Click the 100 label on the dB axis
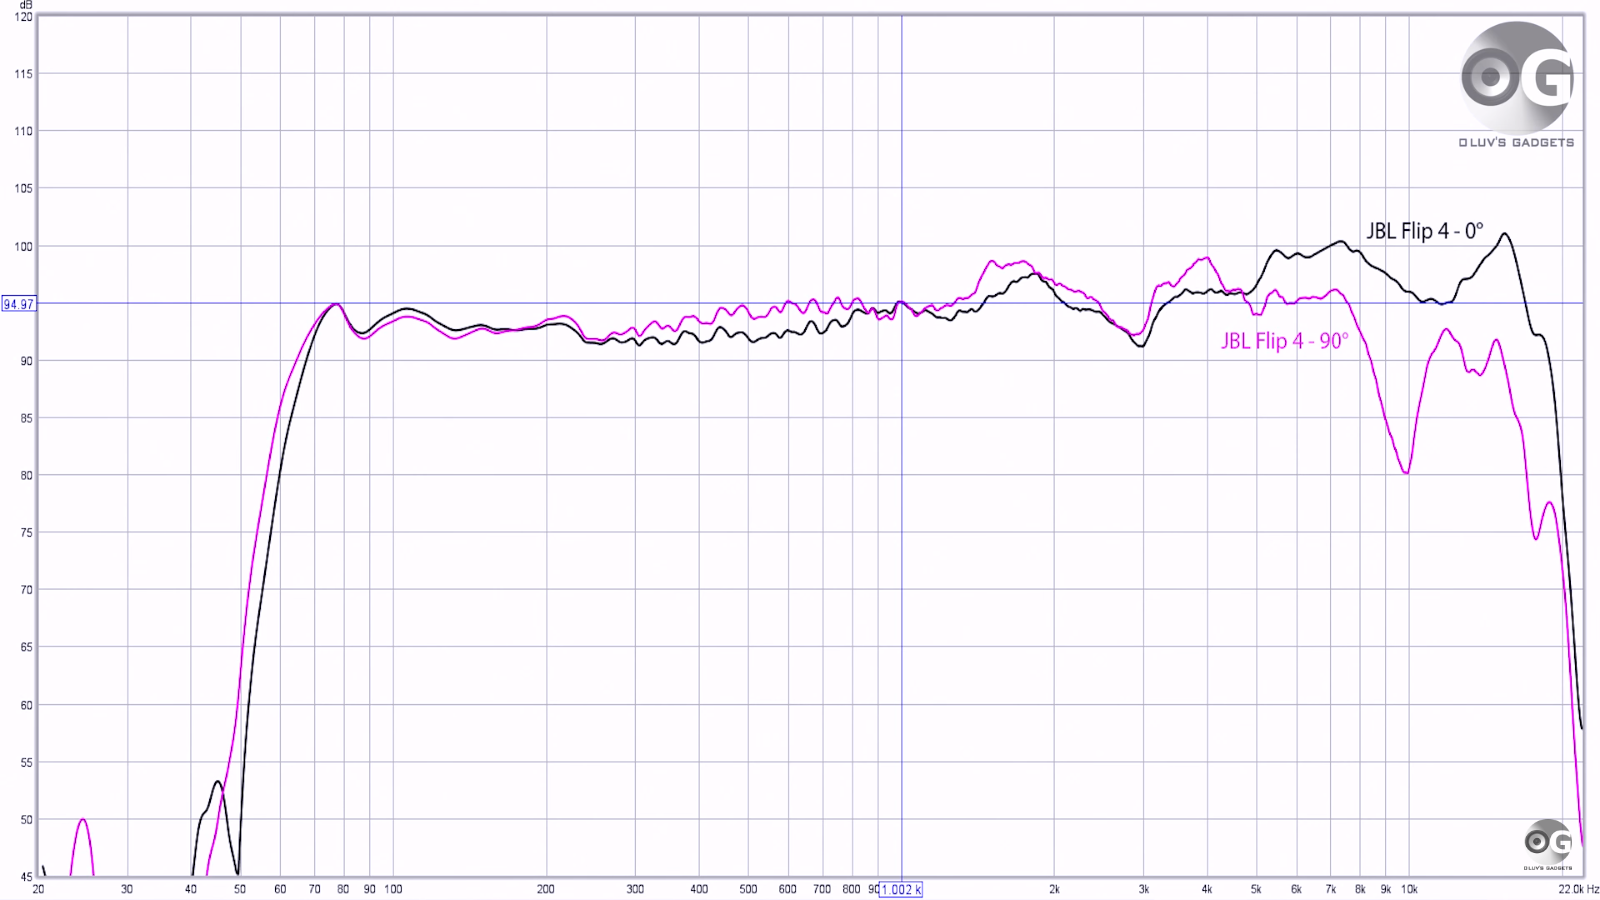1600x900 pixels. (24, 246)
